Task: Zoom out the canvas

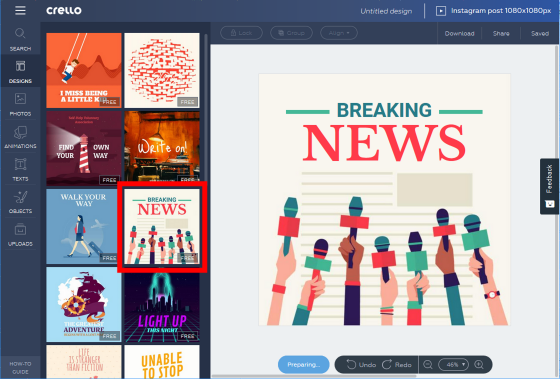Action: 428,364
